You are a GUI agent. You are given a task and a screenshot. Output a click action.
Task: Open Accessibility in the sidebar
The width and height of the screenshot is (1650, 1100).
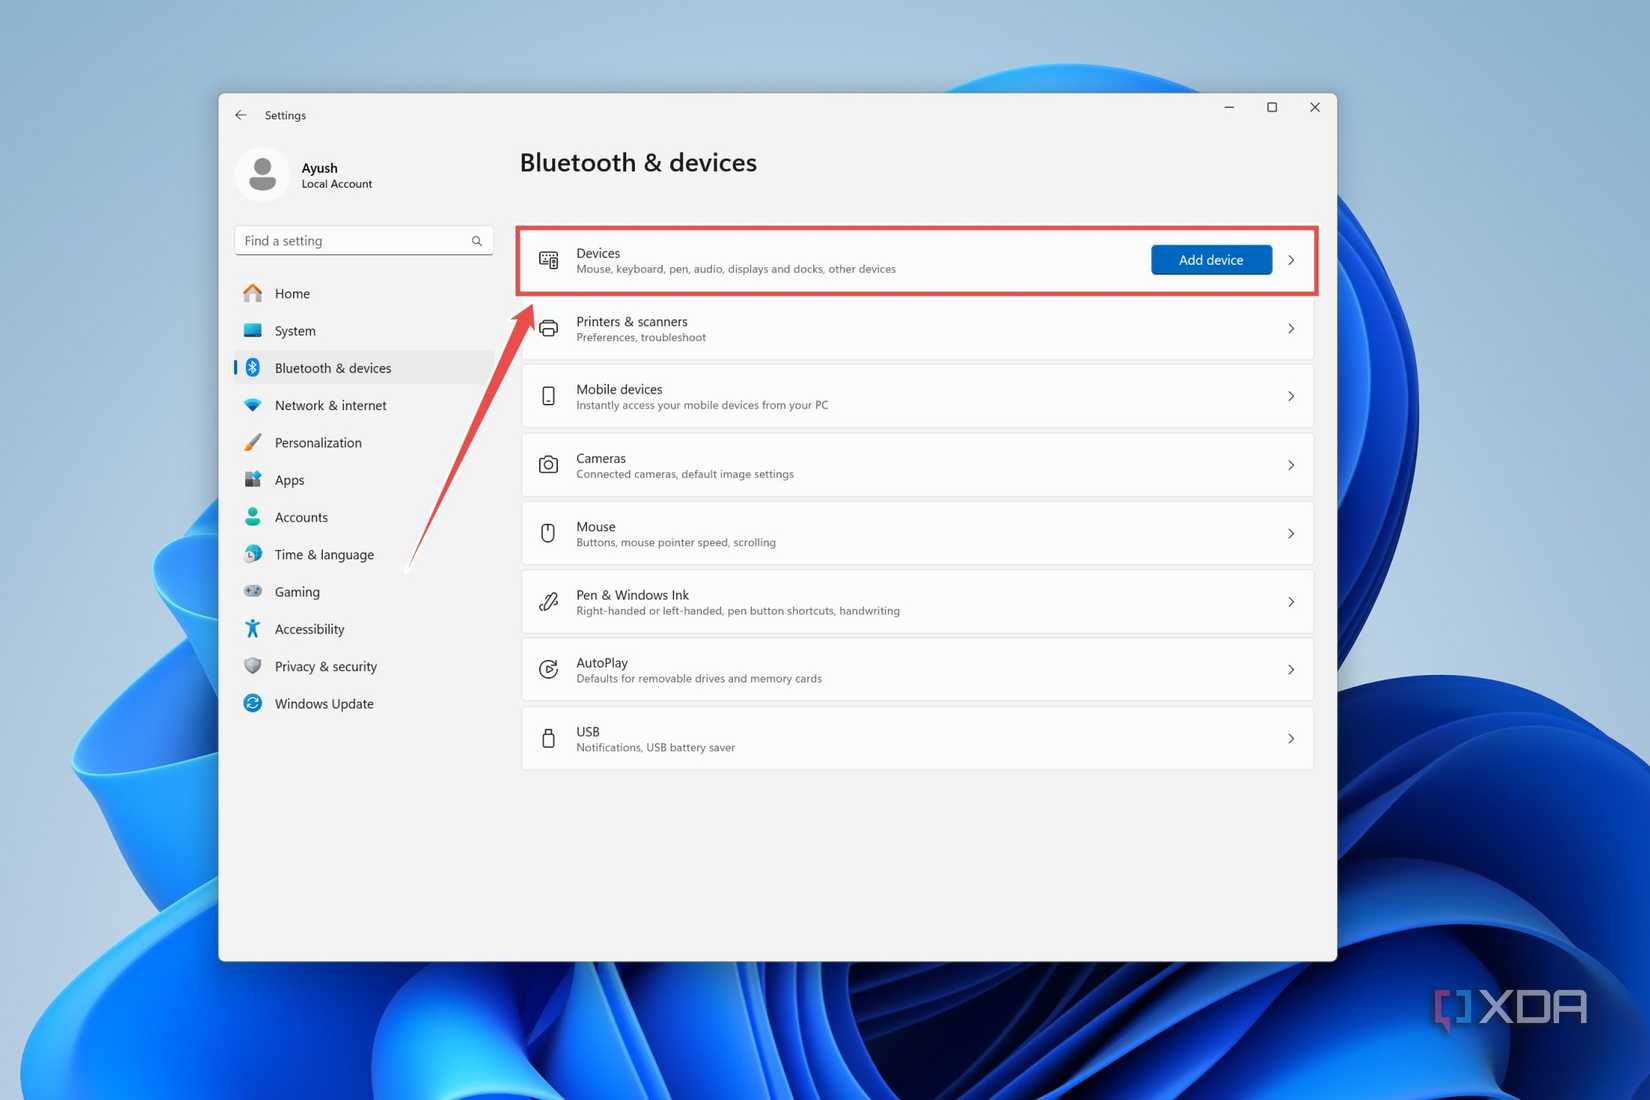point(309,629)
